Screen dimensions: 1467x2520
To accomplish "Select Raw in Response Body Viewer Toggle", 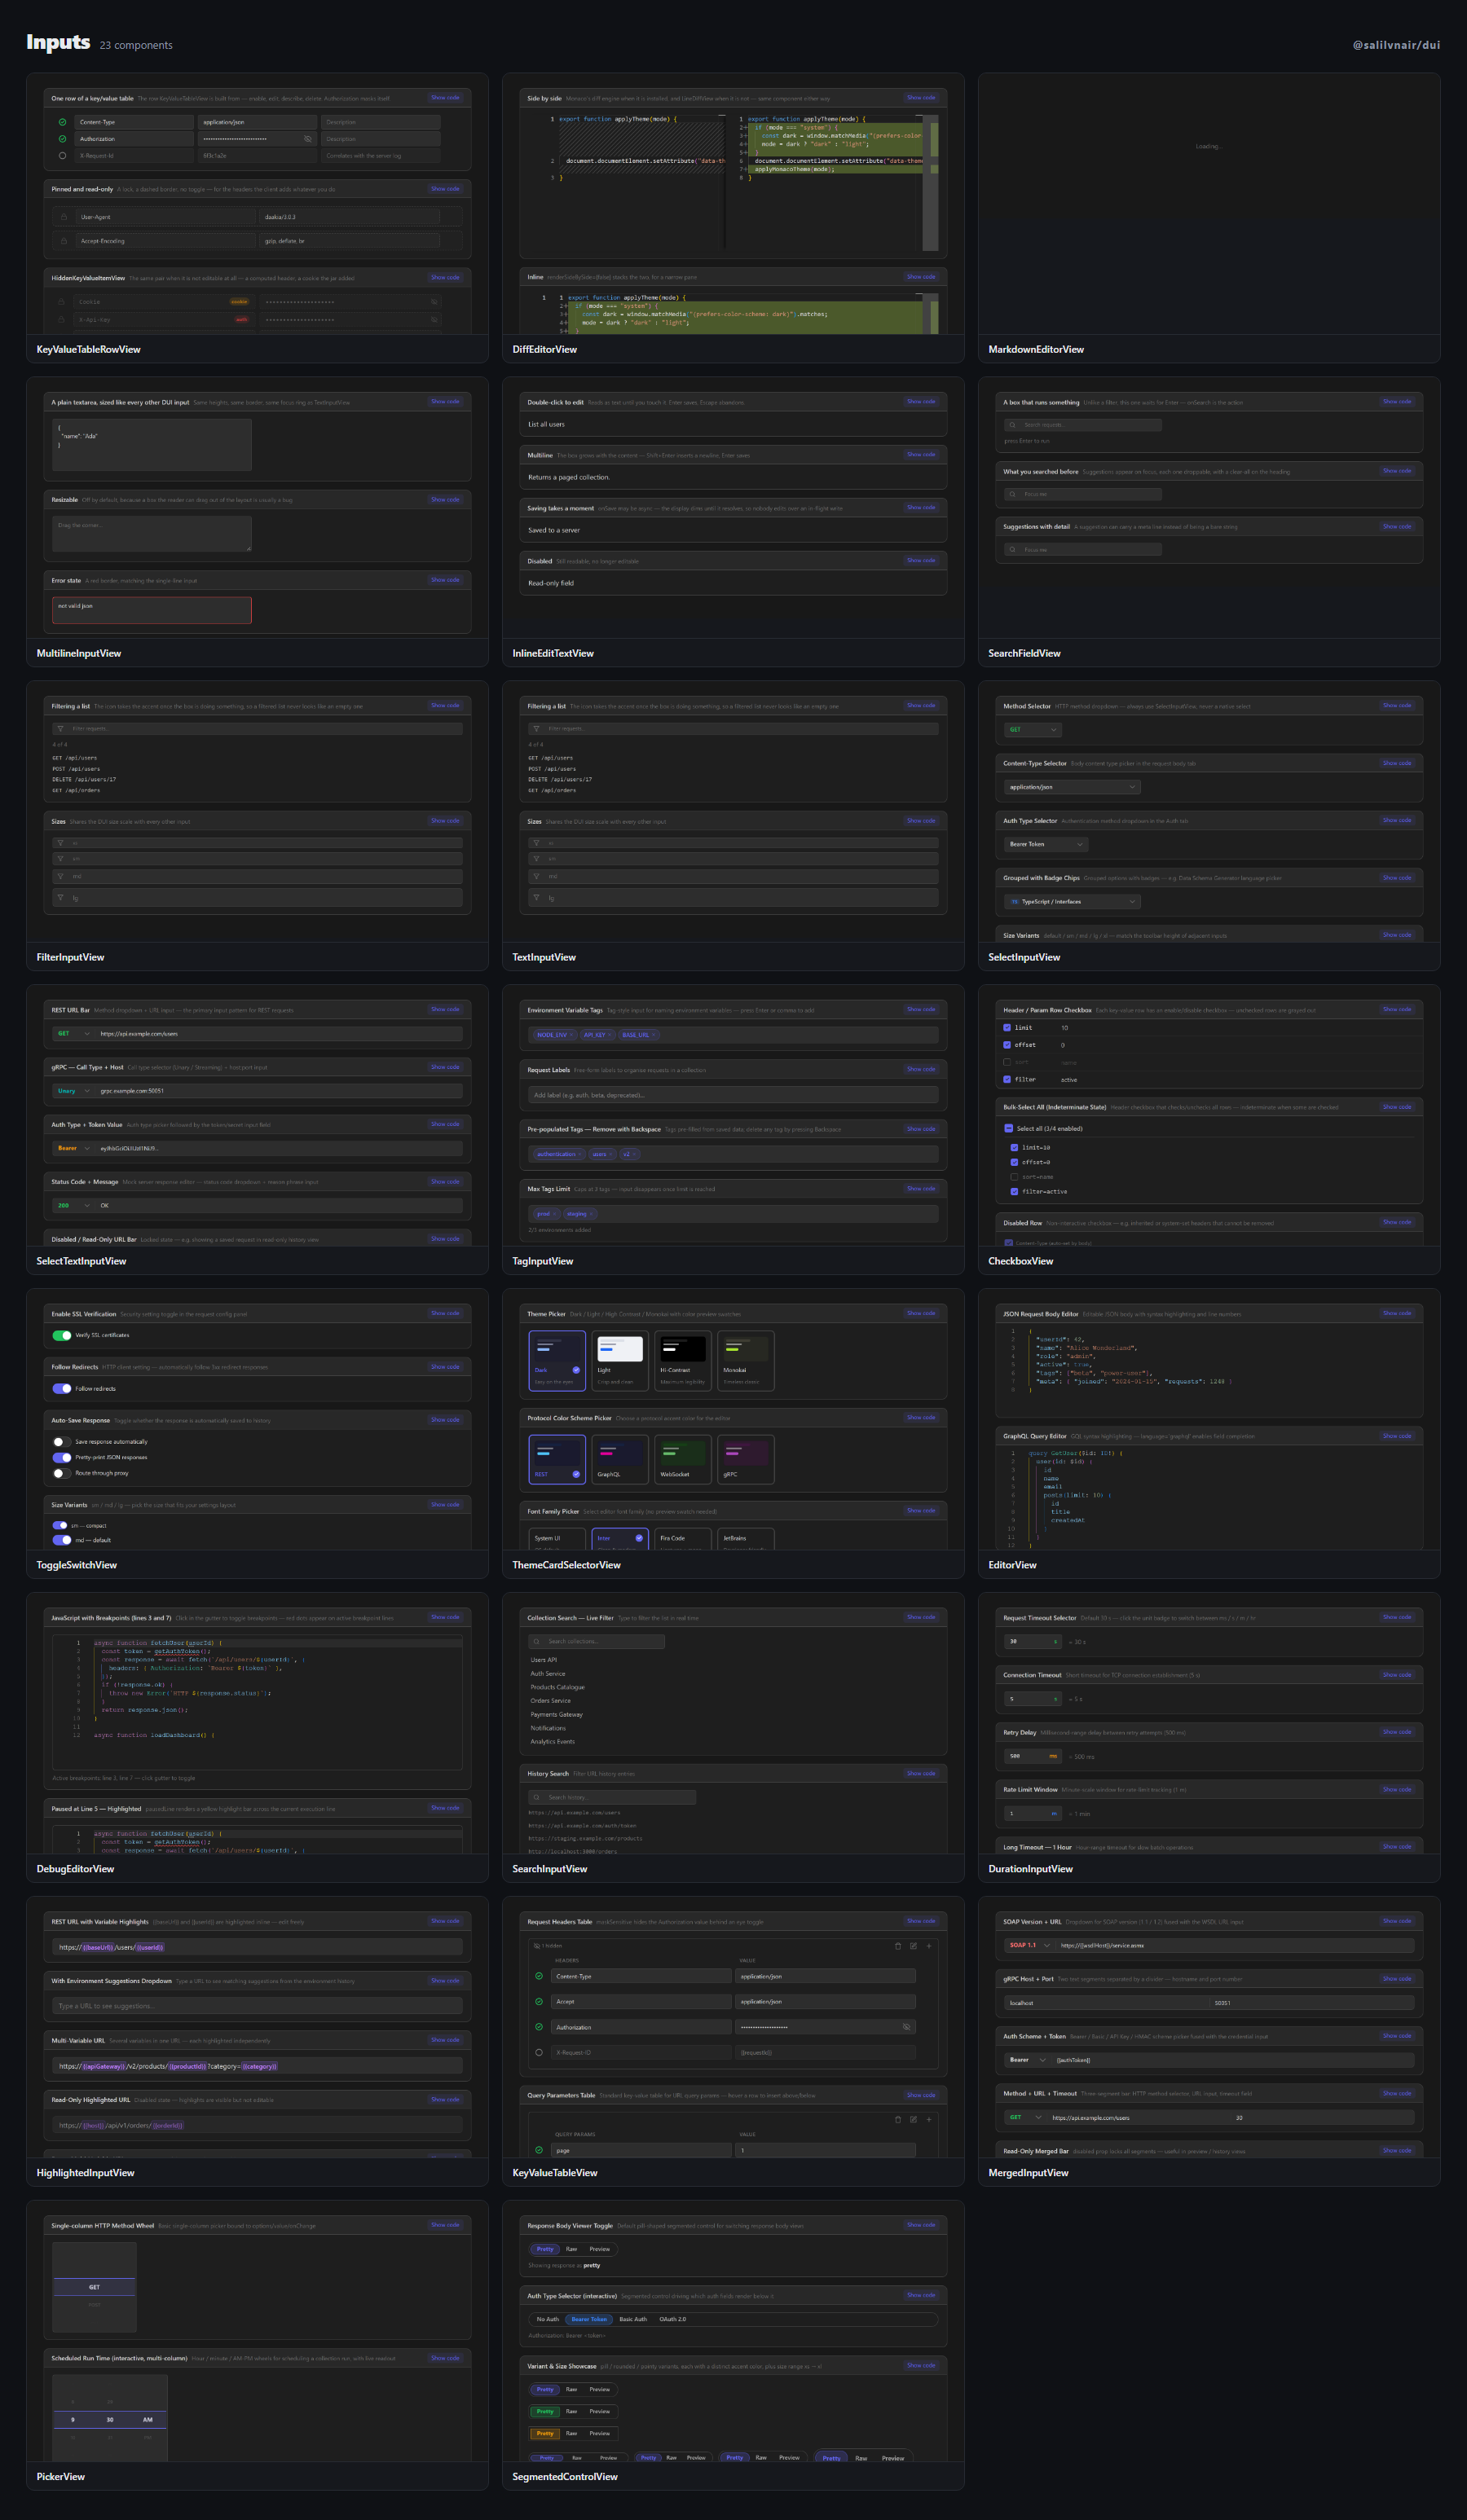I will tap(571, 2249).
